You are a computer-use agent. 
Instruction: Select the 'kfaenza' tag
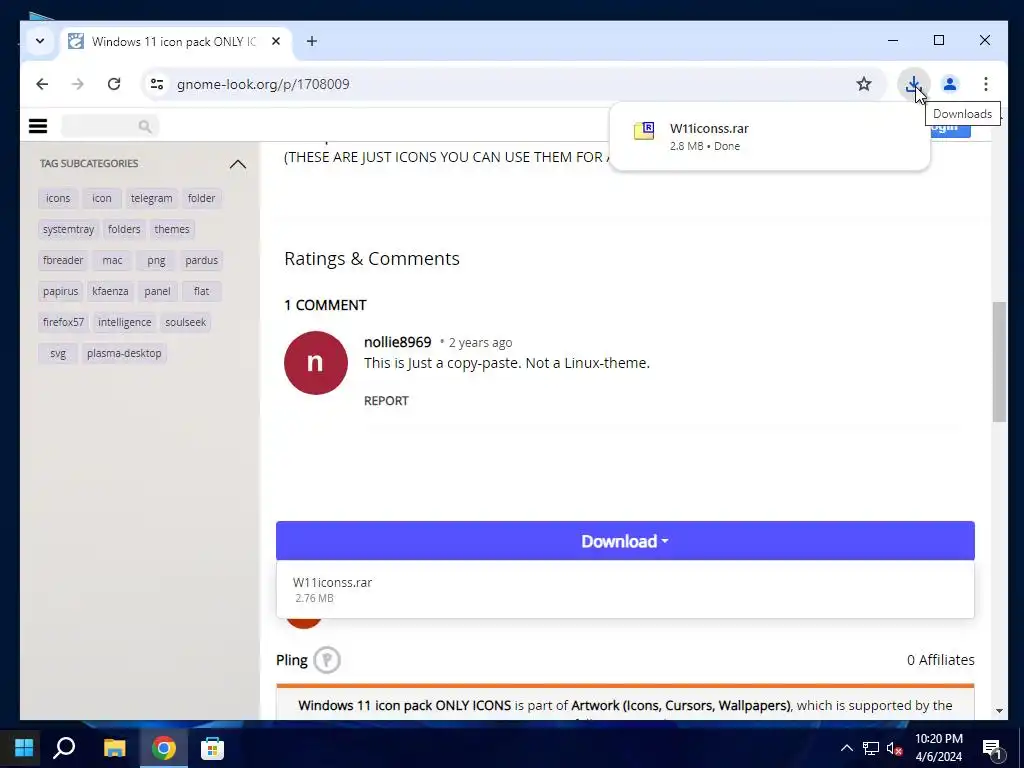tap(110, 291)
